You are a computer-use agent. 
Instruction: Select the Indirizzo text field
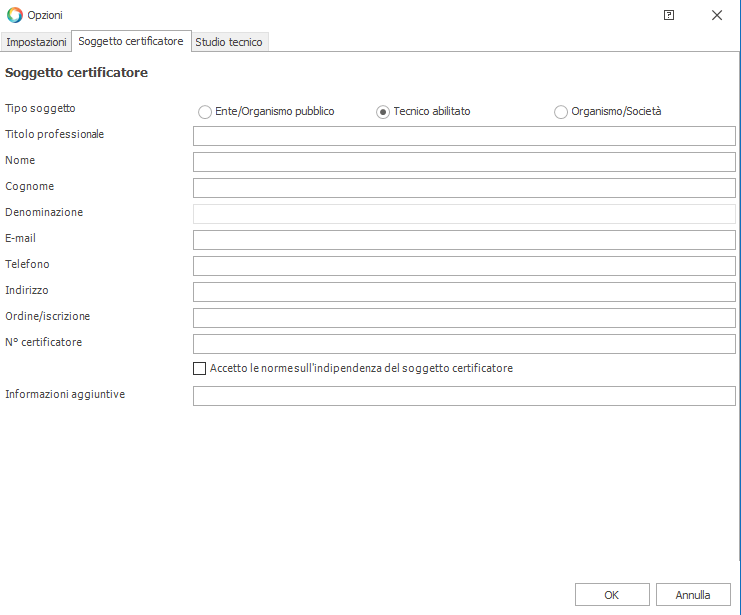click(x=464, y=292)
